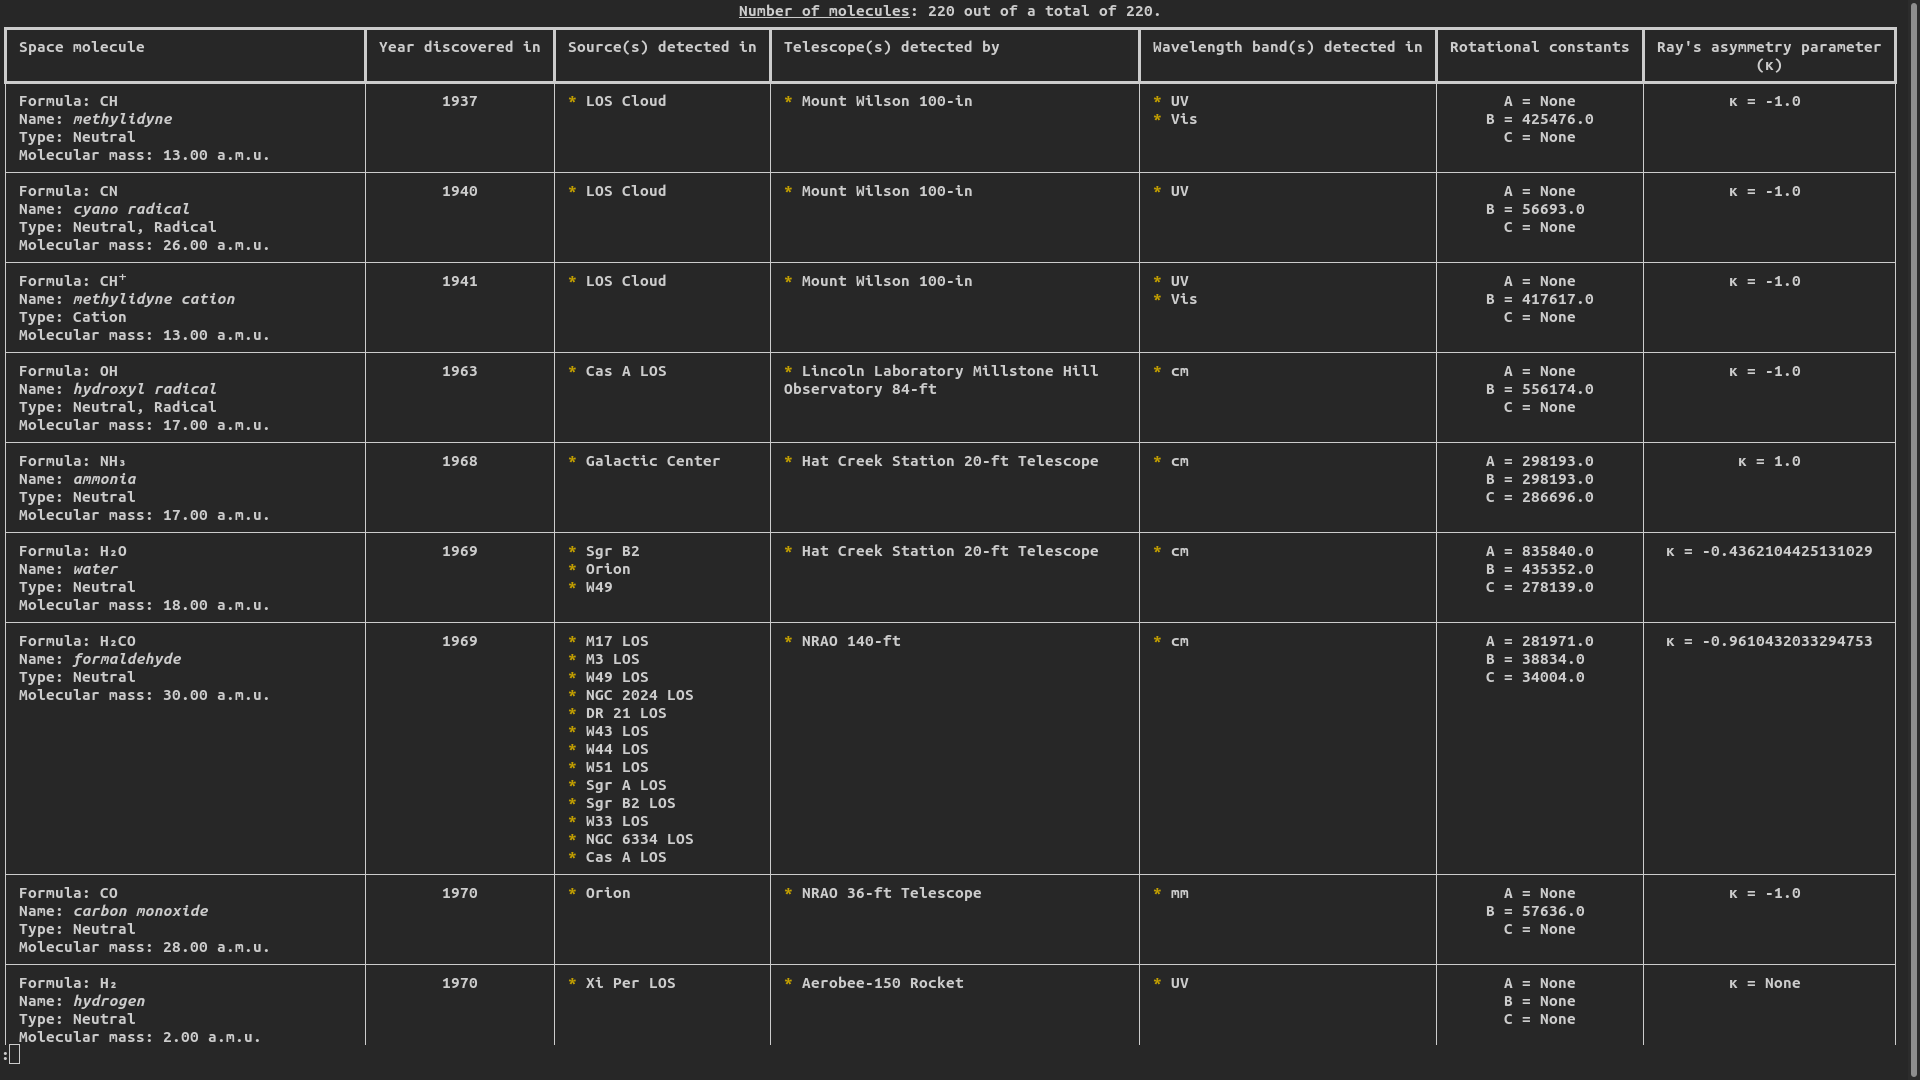This screenshot has width=1920, height=1080.
Task: Select the name 'methylidyne' text
Action: (x=122, y=119)
